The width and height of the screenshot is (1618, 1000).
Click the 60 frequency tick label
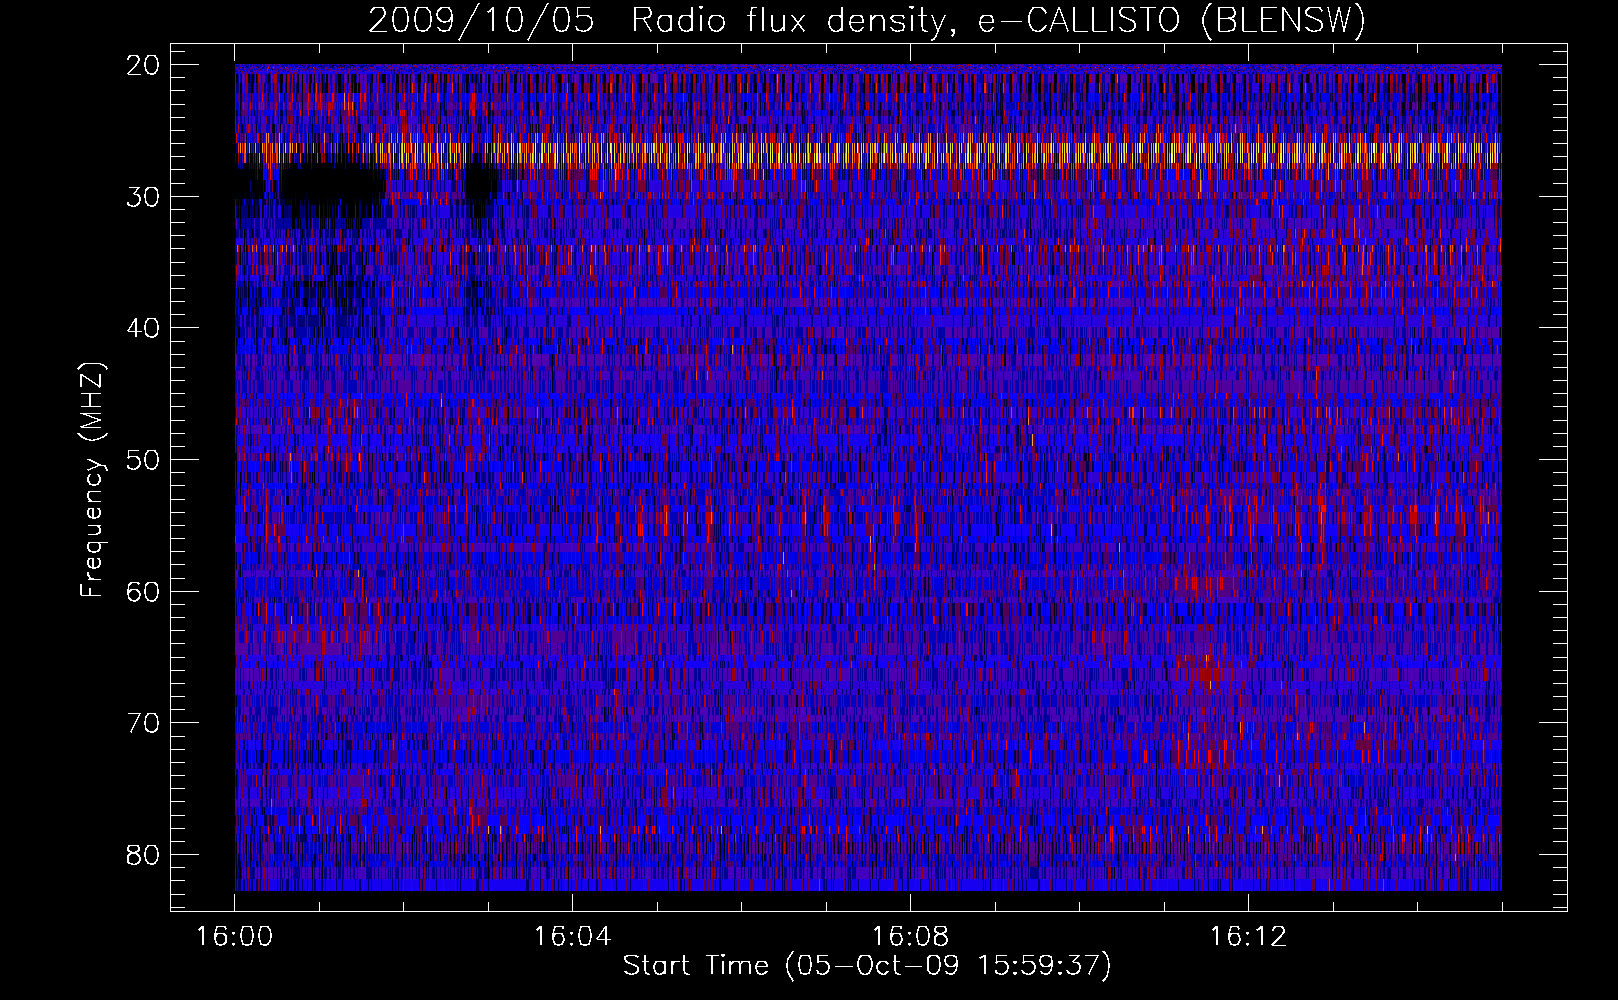coord(144,591)
